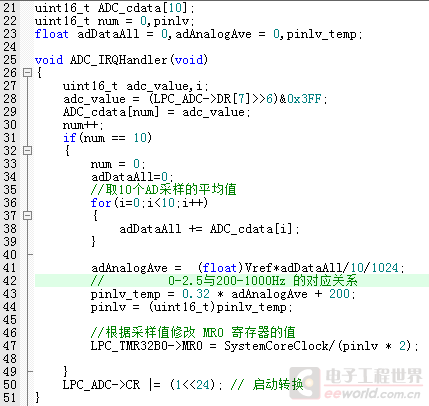Click the 0.32 constant on line 43
429x406 pixels.
[x=196, y=294]
